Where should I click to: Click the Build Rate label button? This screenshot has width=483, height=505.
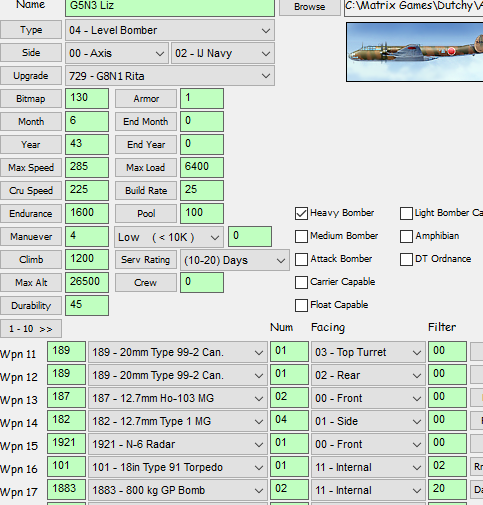[x=146, y=190]
